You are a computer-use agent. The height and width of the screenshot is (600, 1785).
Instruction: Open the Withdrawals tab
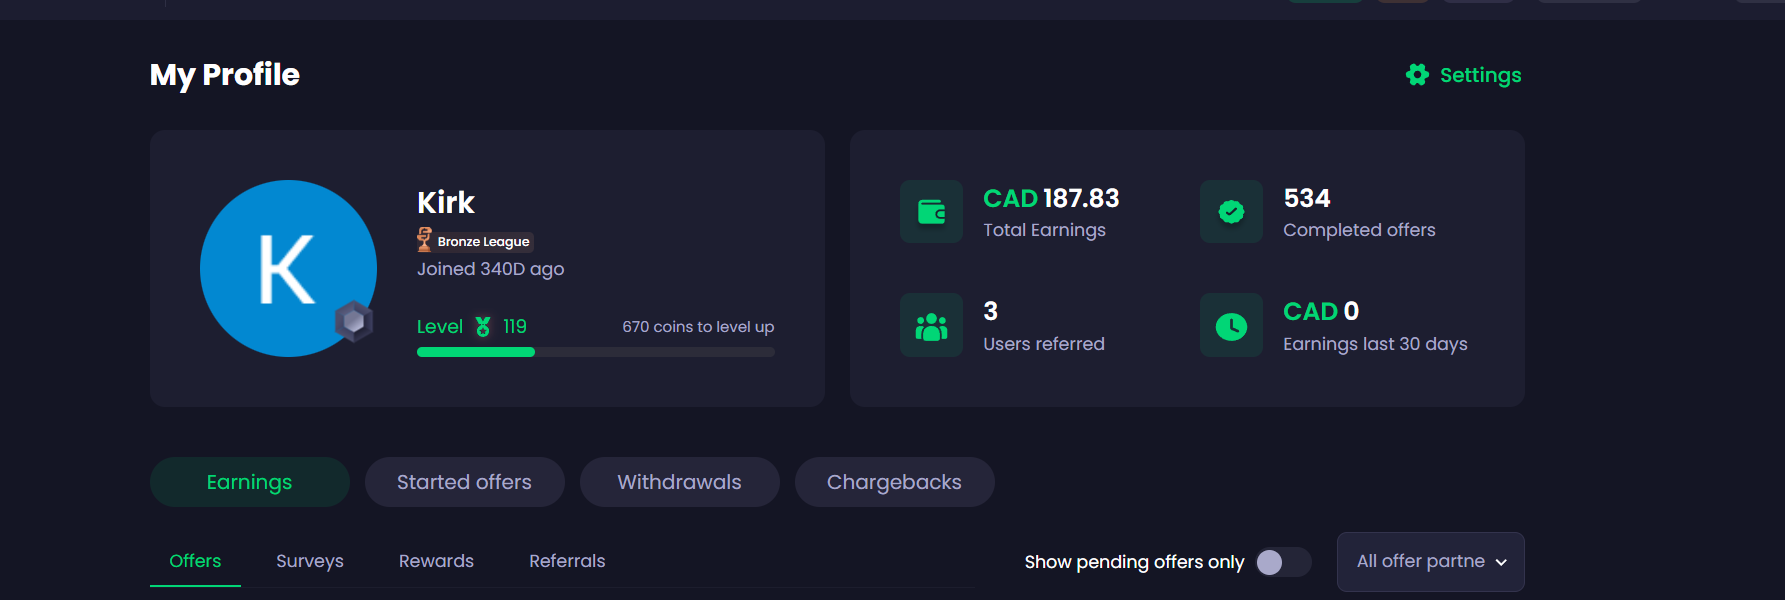[679, 482]
